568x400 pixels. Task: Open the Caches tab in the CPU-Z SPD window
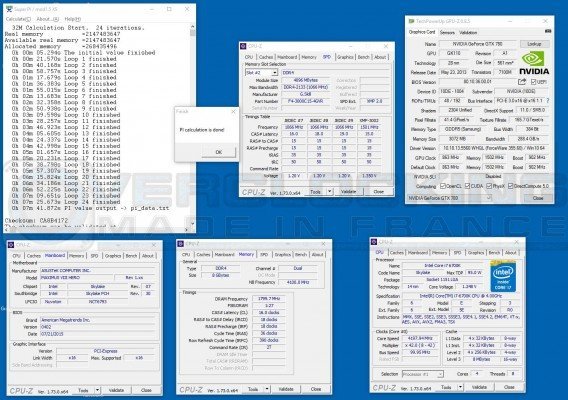(266, 57)
